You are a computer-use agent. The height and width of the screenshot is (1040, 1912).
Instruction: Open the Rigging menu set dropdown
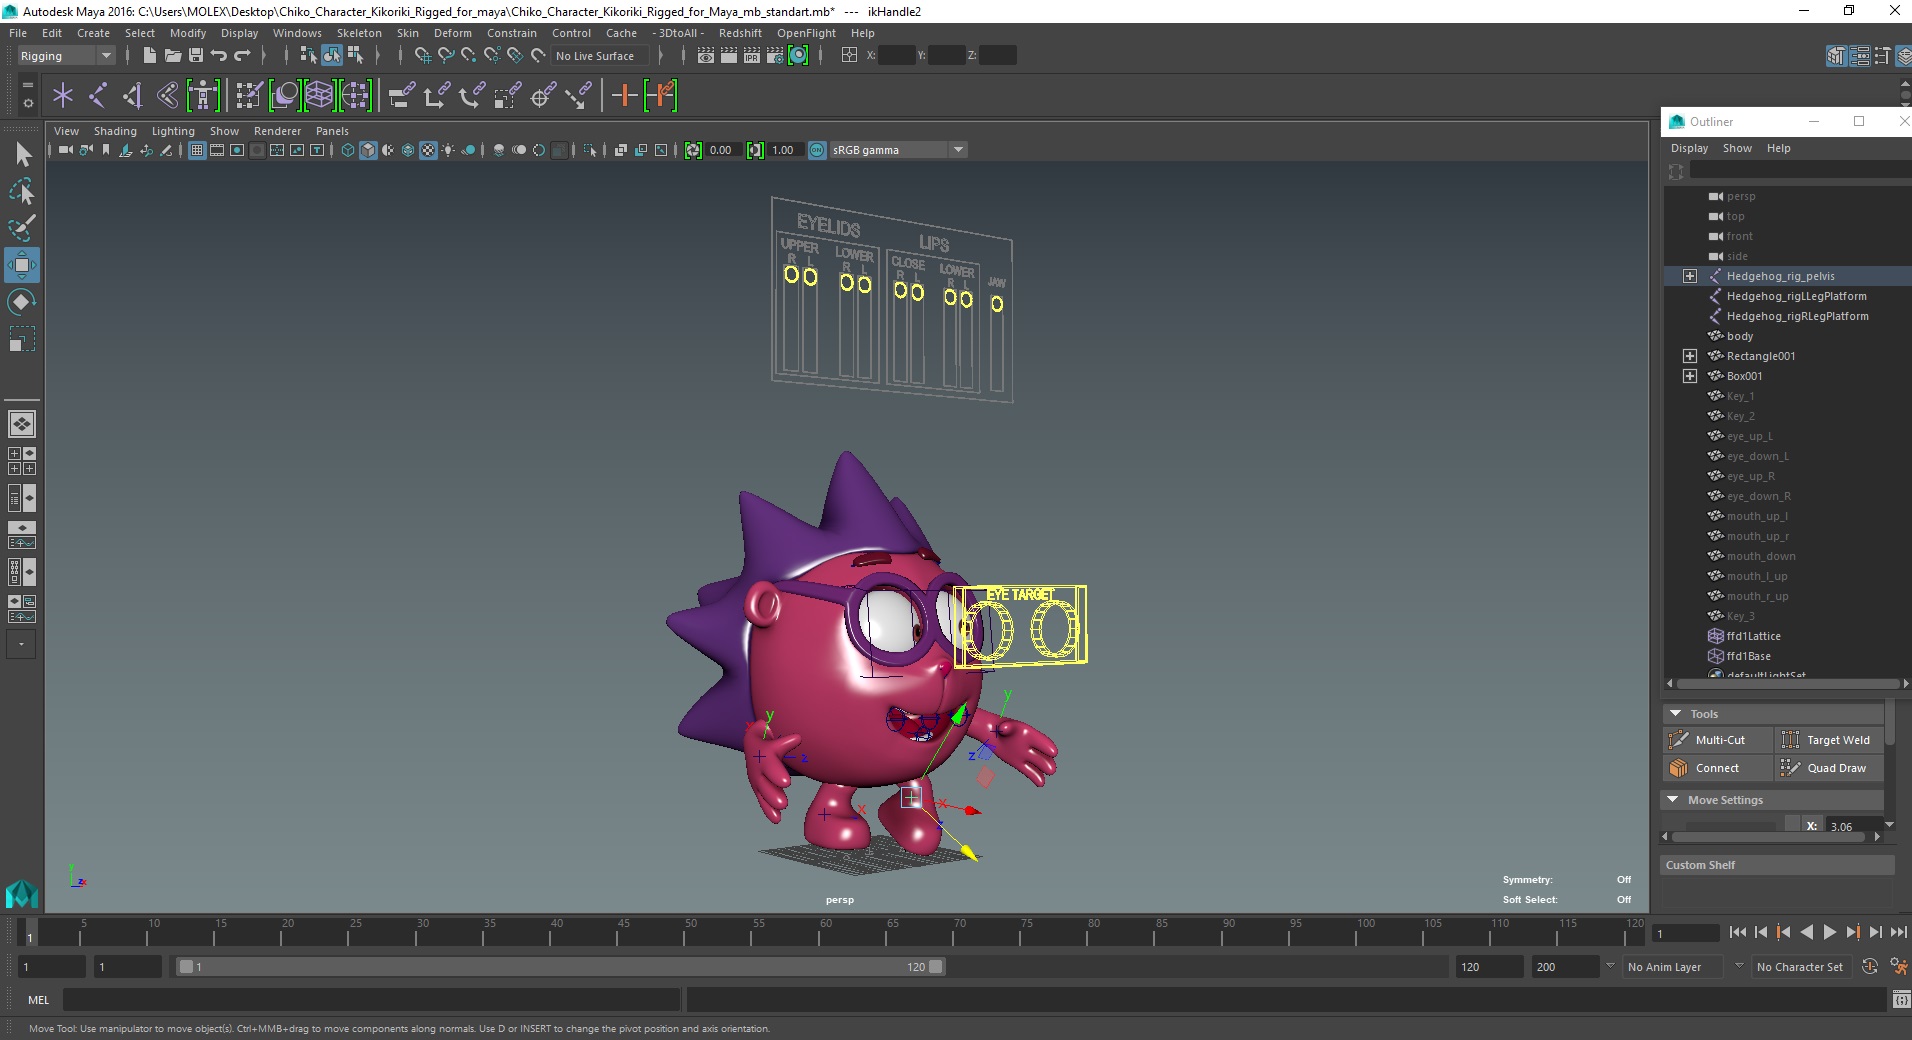(x=66, y=56)
